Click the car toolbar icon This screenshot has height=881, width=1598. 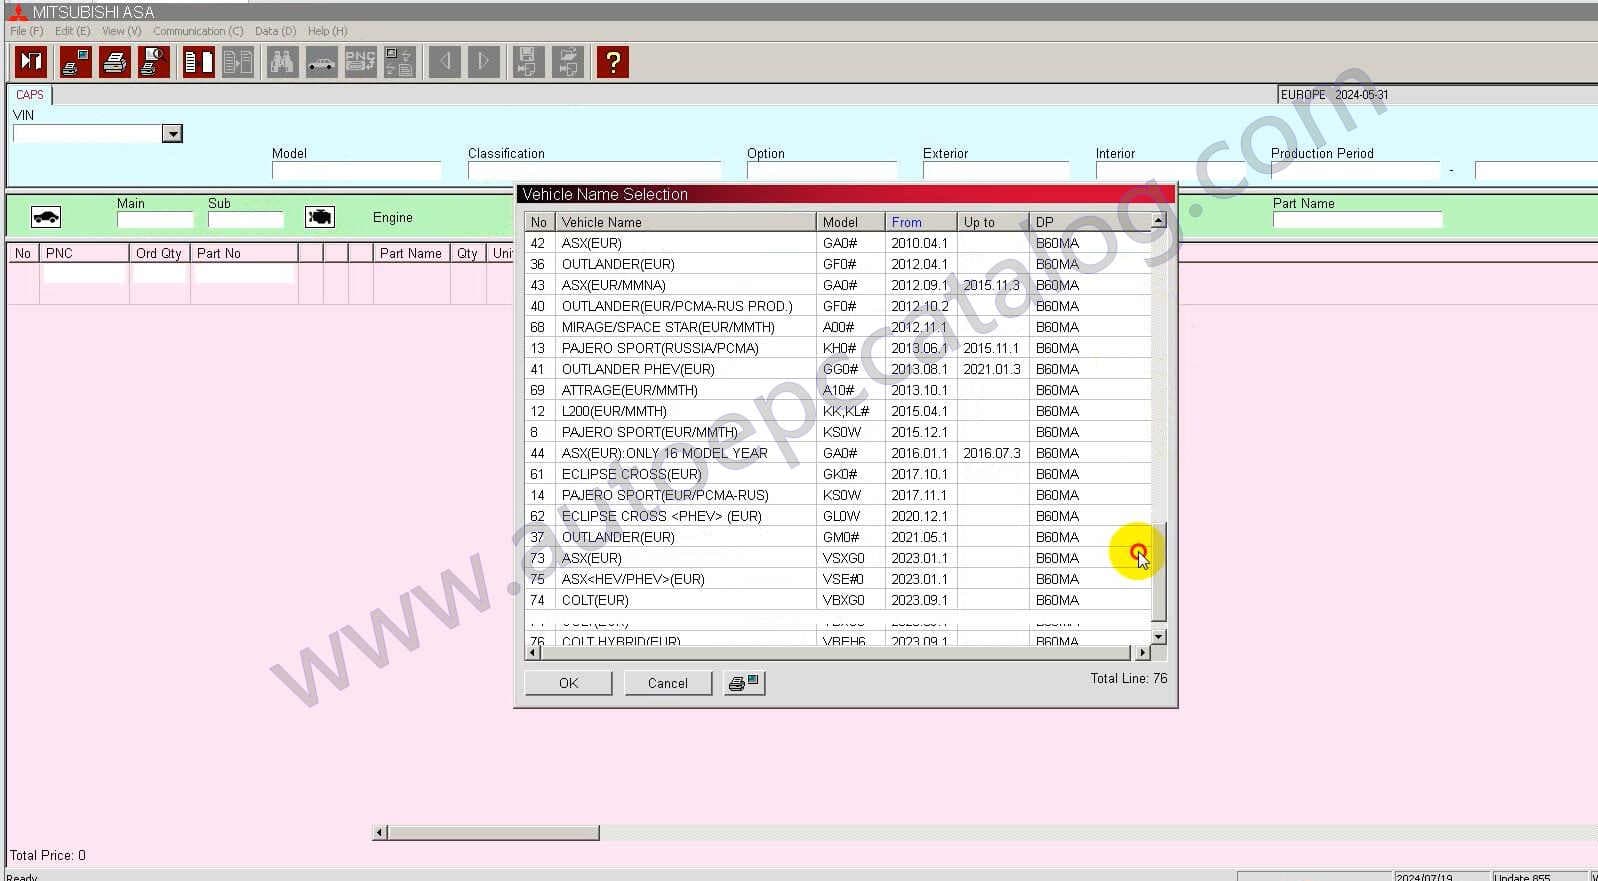point(321,63)
